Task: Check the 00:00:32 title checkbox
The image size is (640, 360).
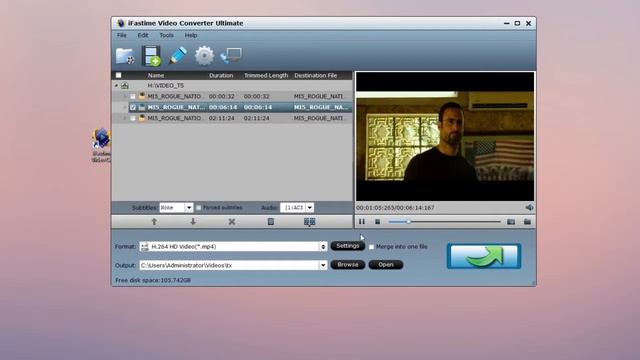Action: 133,96
